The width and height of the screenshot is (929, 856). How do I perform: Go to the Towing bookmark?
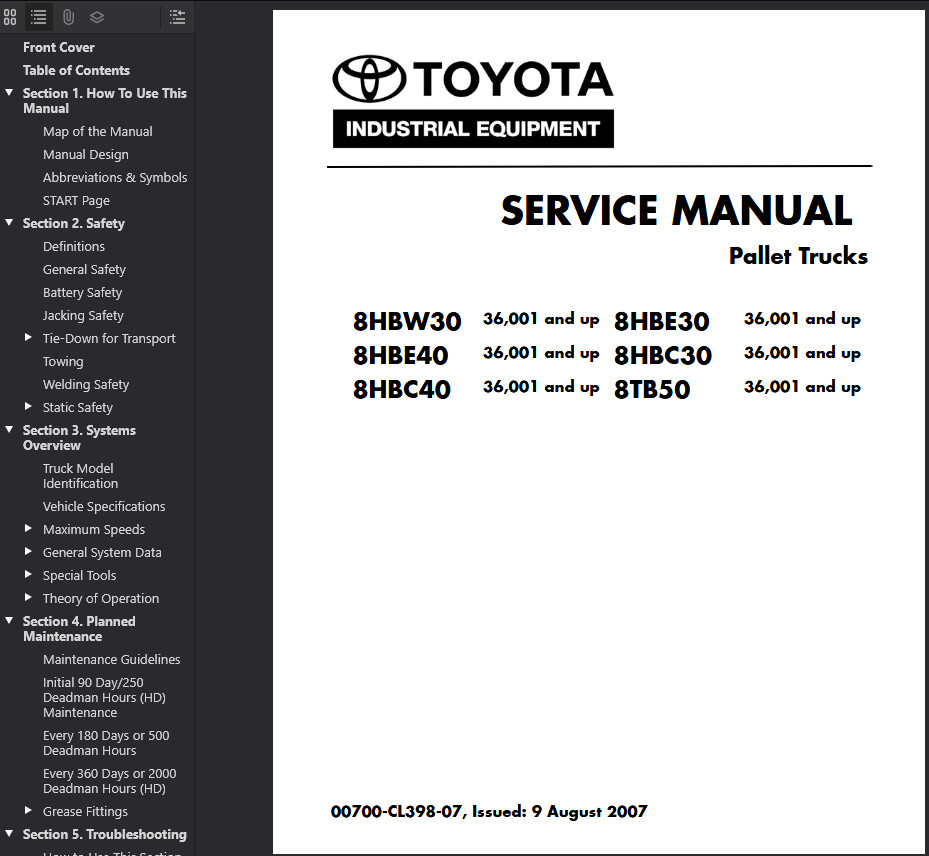(63, 362)
